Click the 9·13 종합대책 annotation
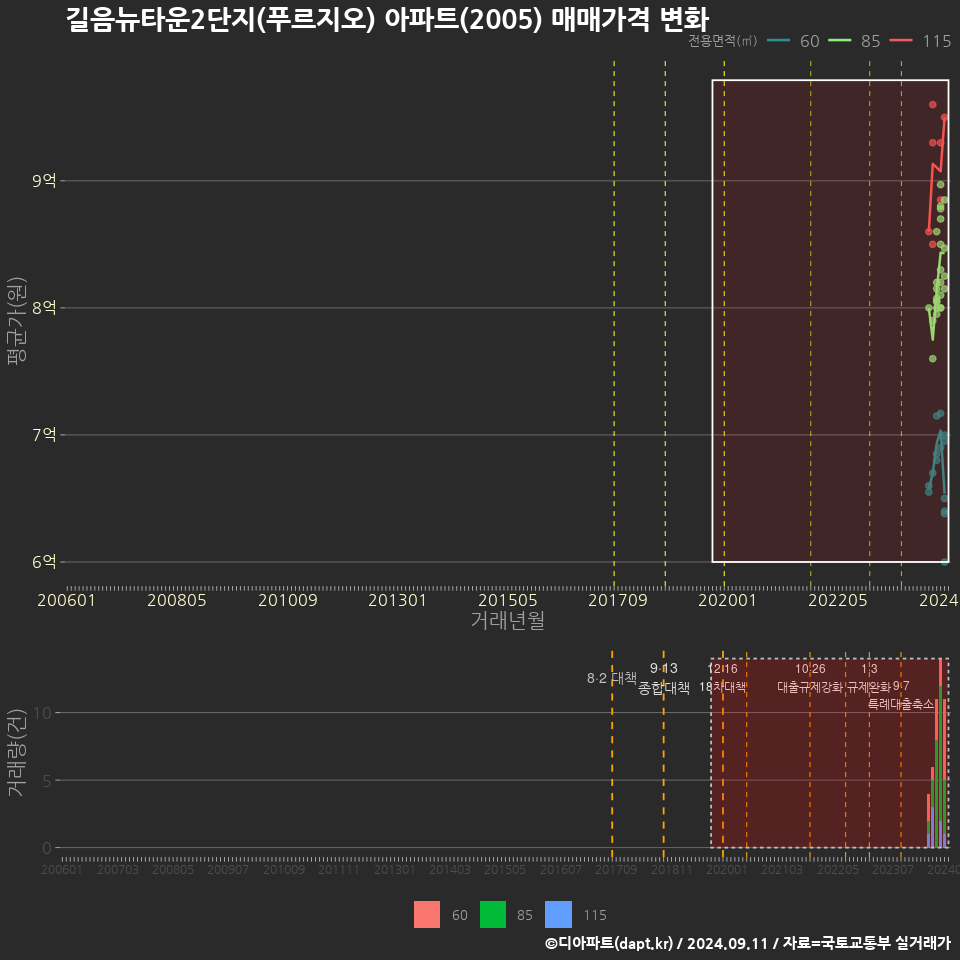The width and height of the screenshot is (960, 960). pos(664,678)
